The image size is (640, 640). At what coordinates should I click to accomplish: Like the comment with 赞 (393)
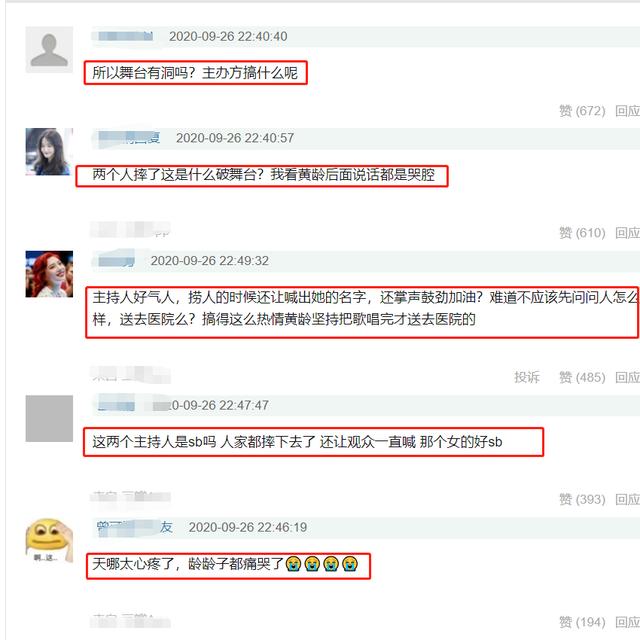(x=582, y=499)
